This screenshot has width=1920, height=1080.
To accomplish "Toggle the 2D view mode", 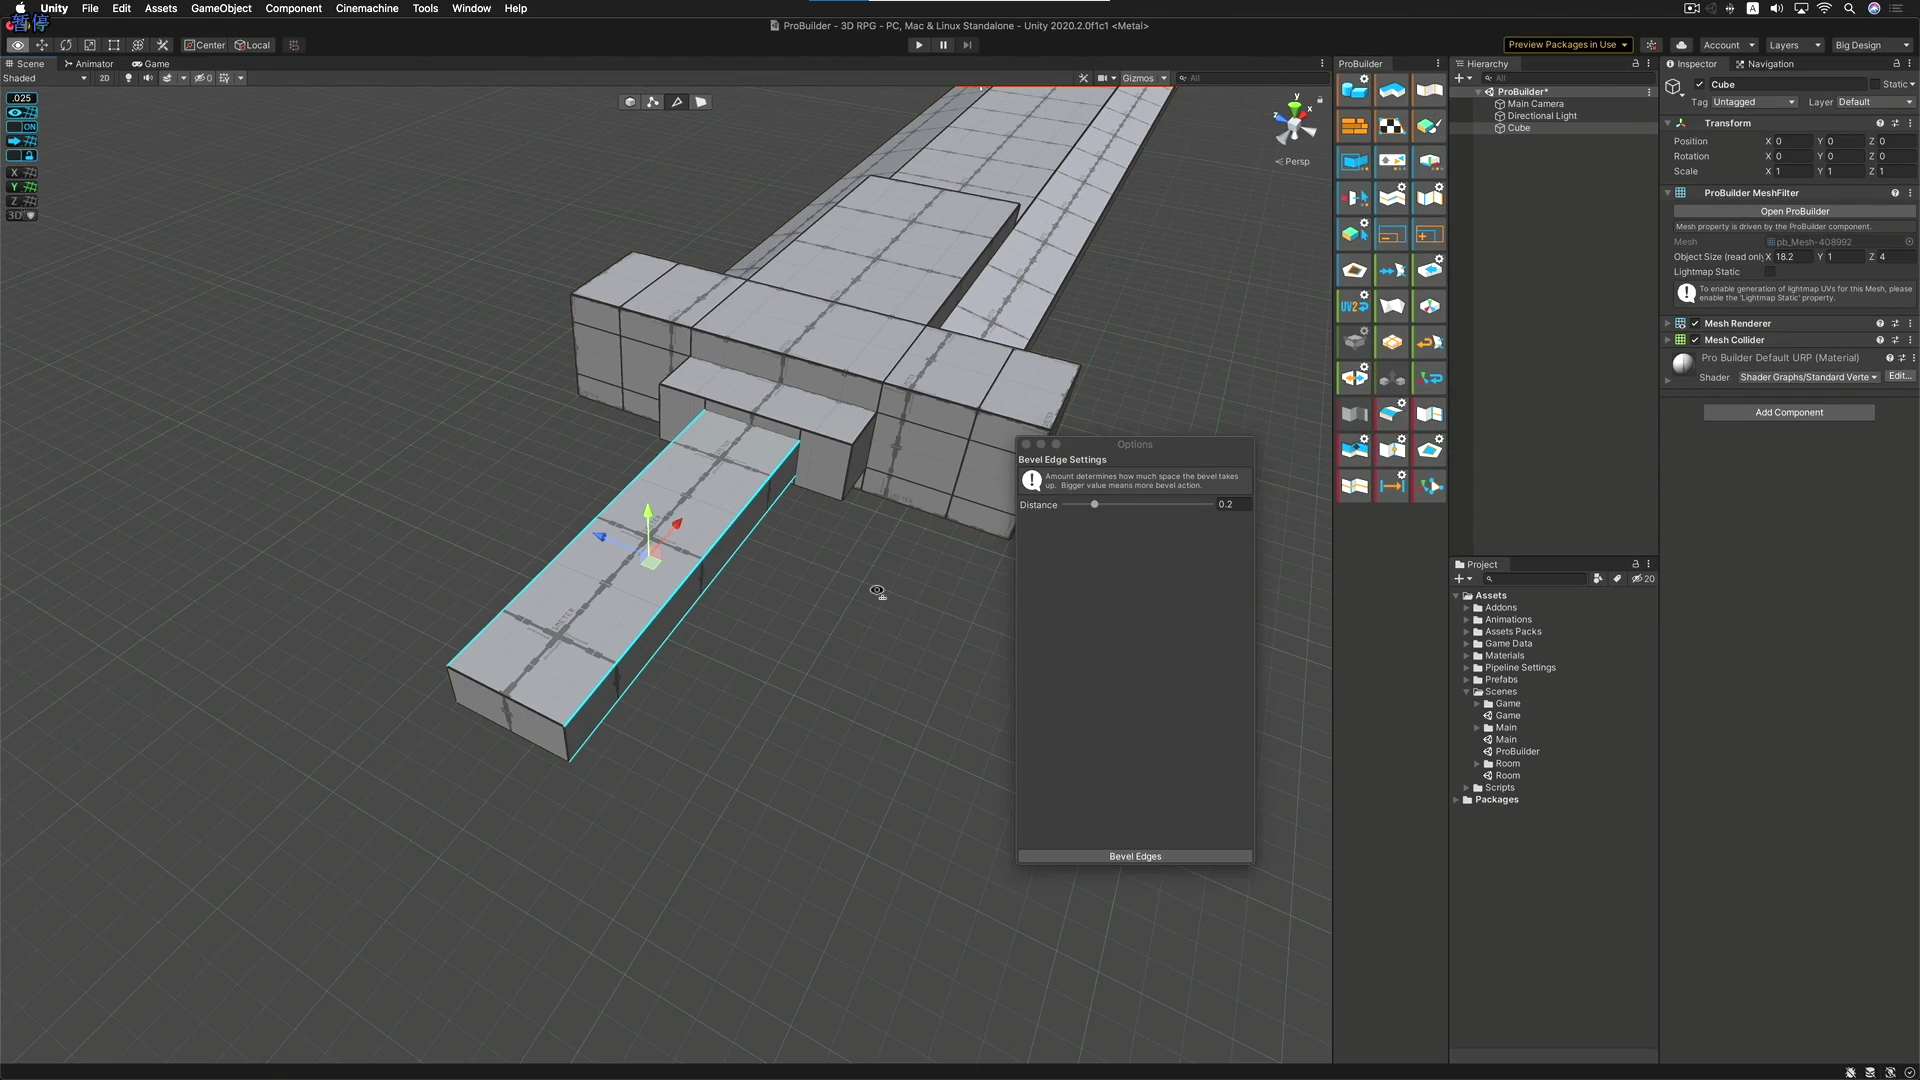I will [104, 78].
